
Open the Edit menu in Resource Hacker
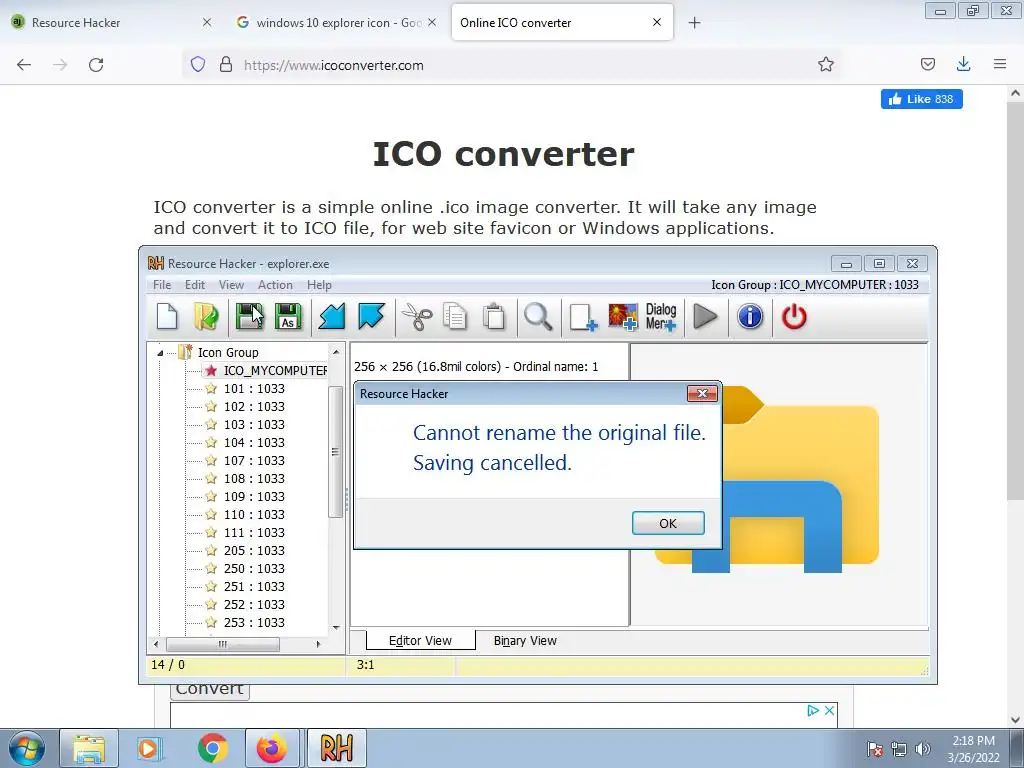(195, 285)
